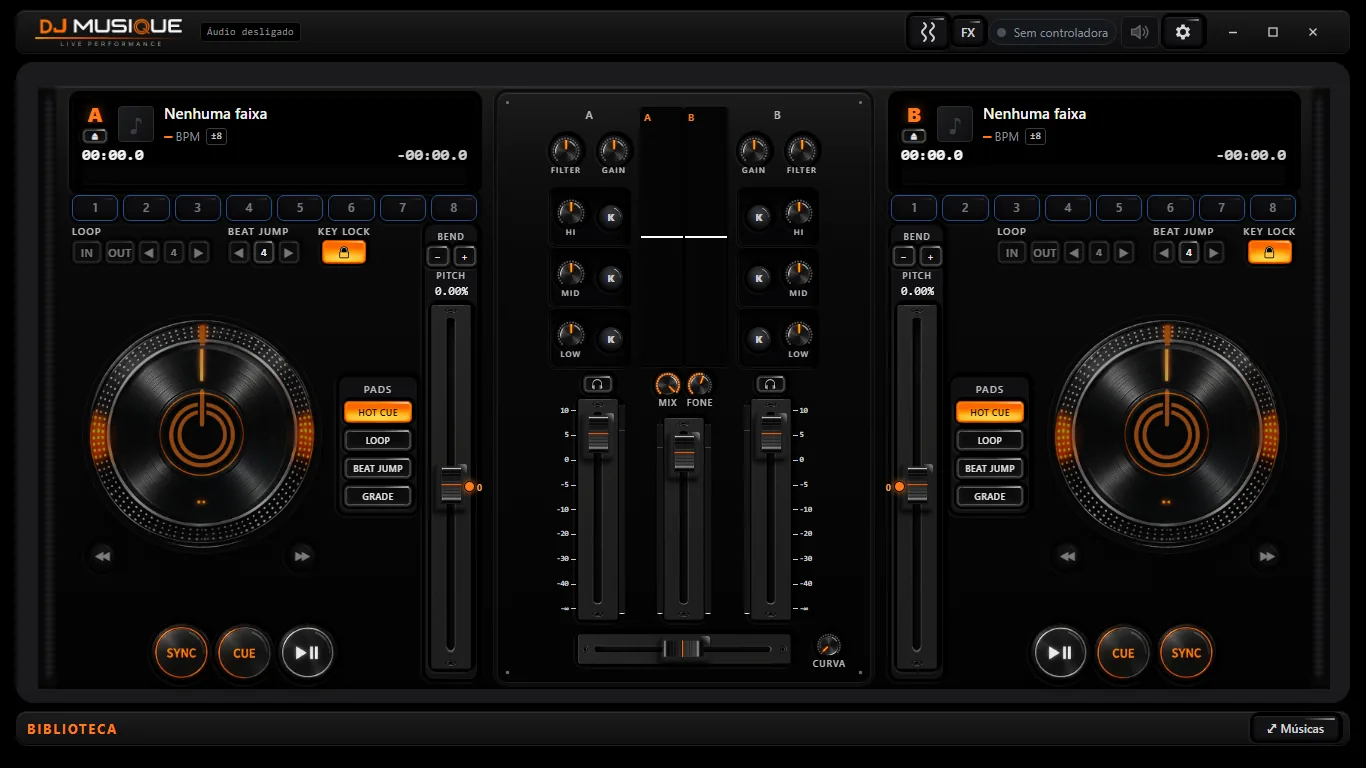1366x768 pixels.
Task: Select deck B HOT CUE pad mode
Action: point(990,412)
